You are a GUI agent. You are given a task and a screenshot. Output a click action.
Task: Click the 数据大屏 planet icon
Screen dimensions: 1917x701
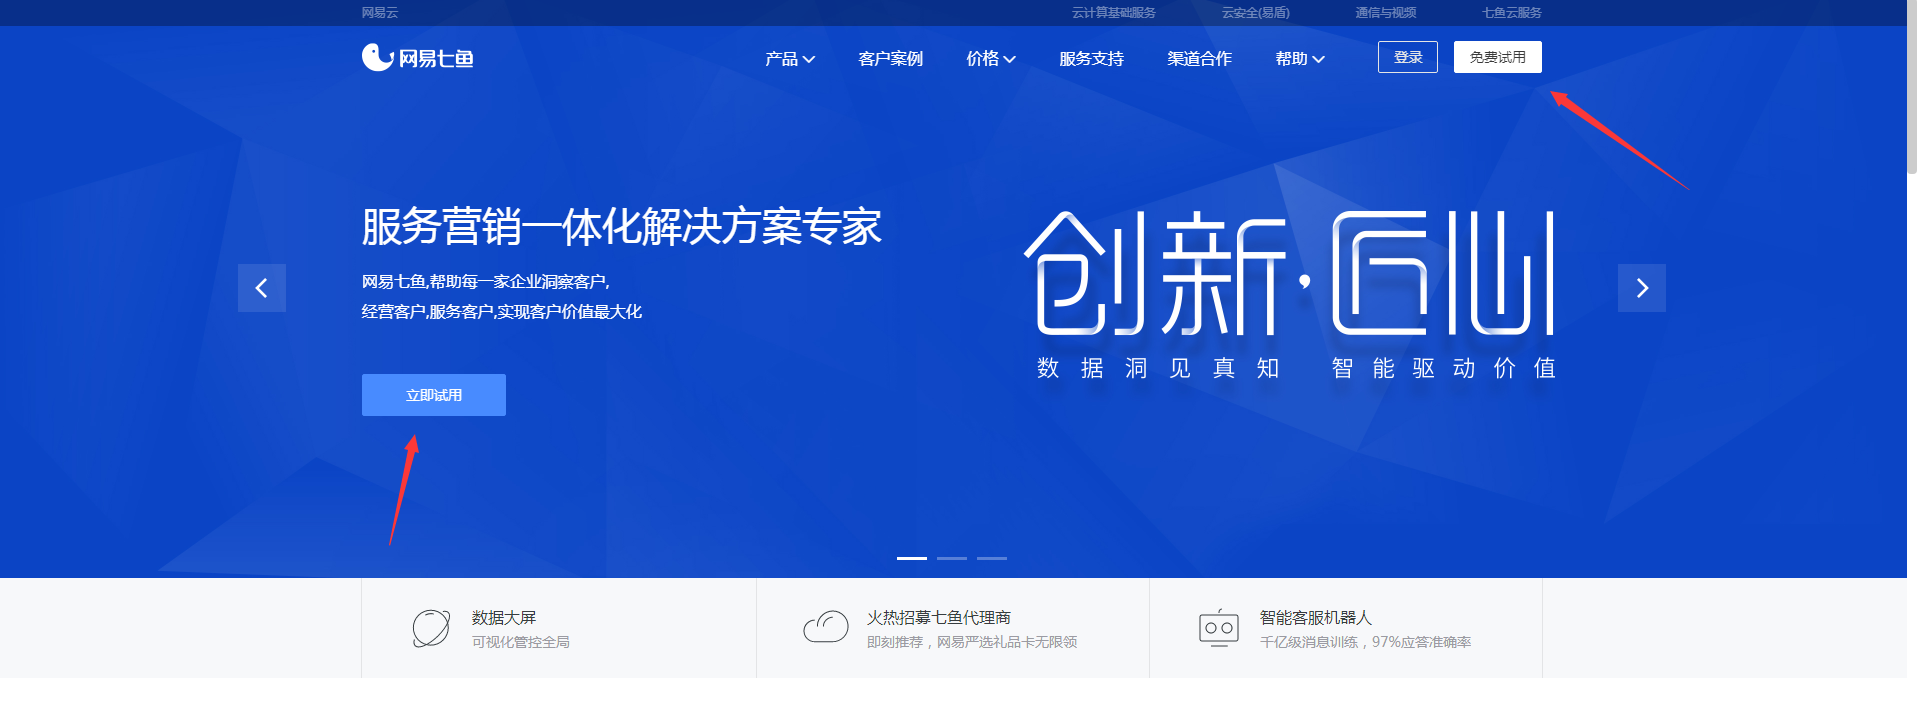[x=431, y=628]
